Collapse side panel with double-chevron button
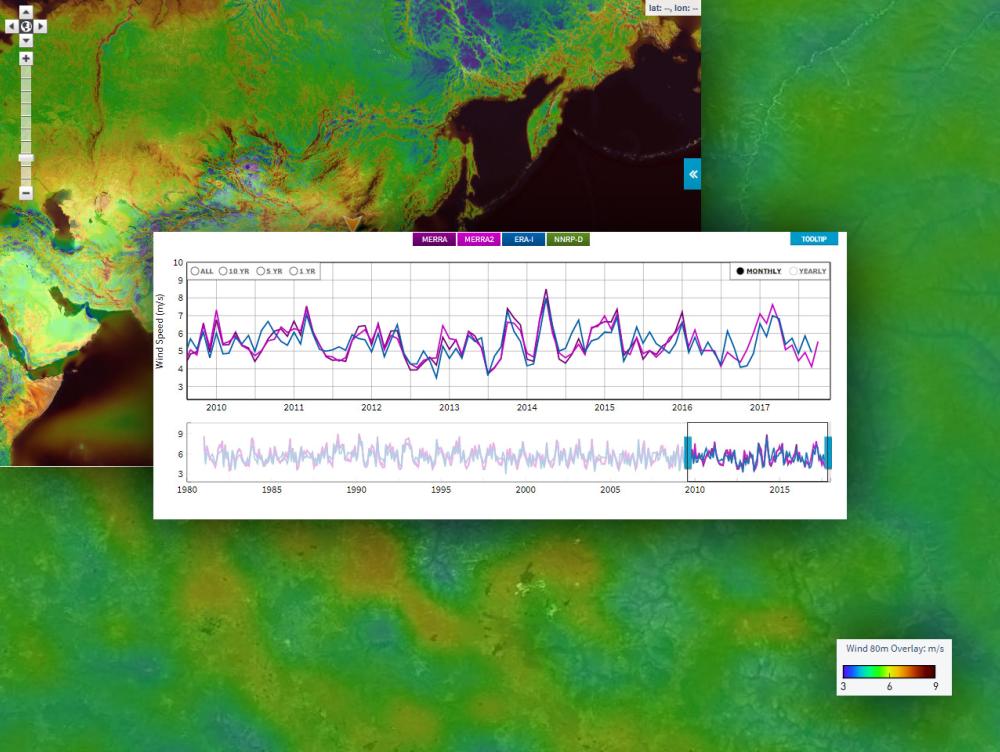Screen dimensions: 1000x752 pyautogui.click(x=692, y=174)
